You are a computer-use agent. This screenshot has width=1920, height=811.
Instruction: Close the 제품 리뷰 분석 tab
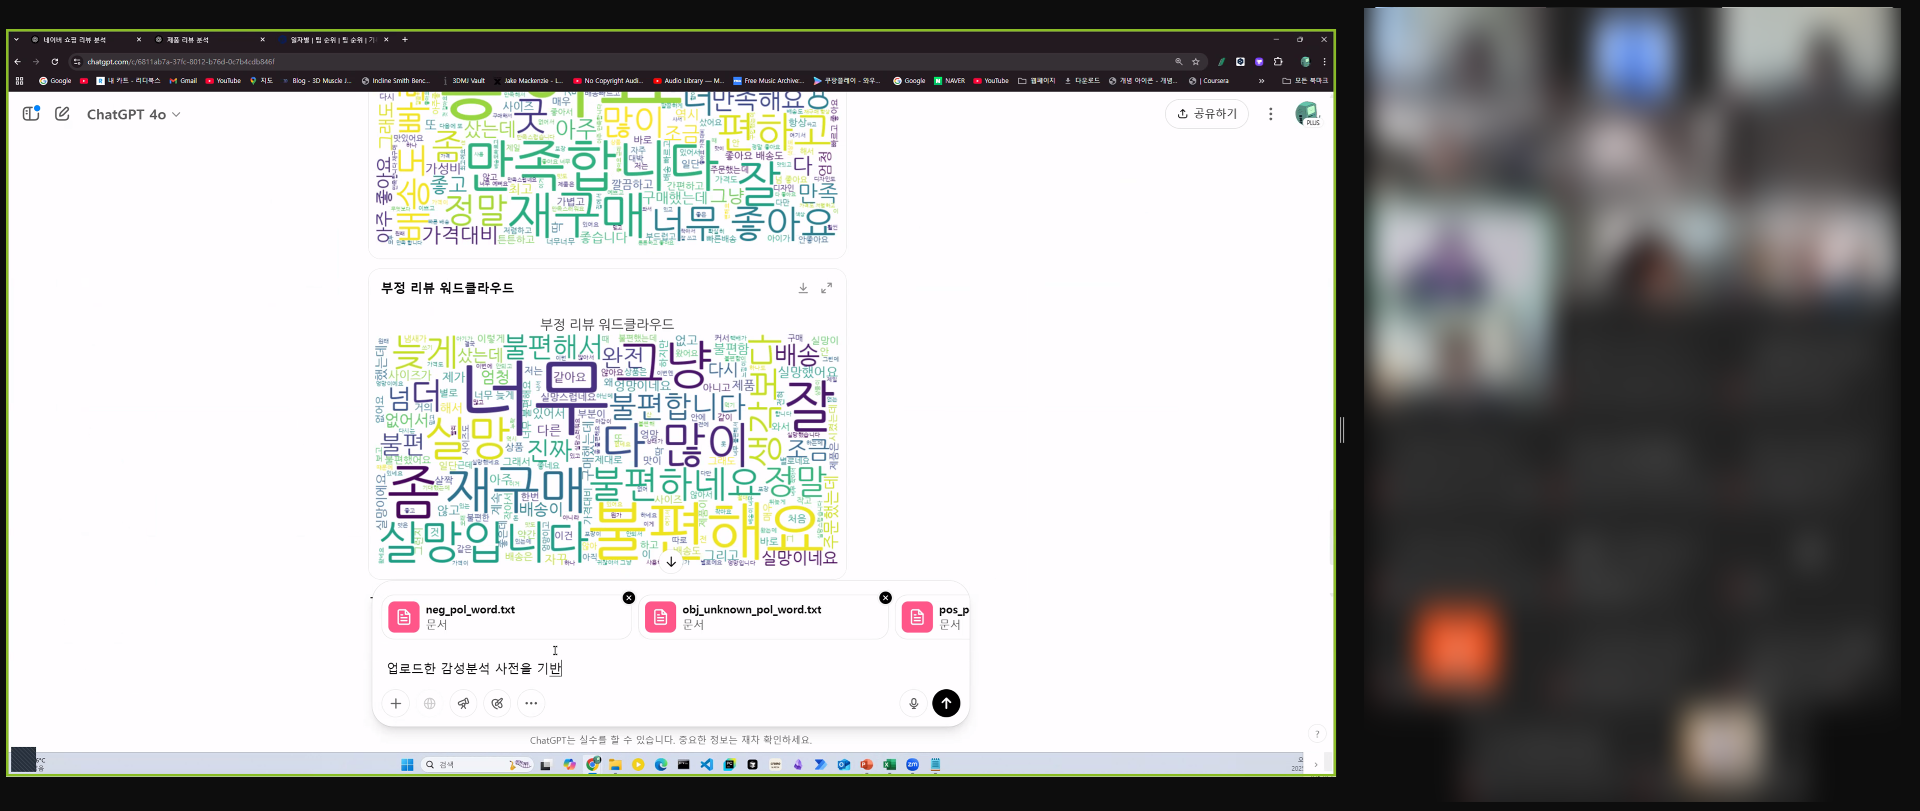[262, 40]
